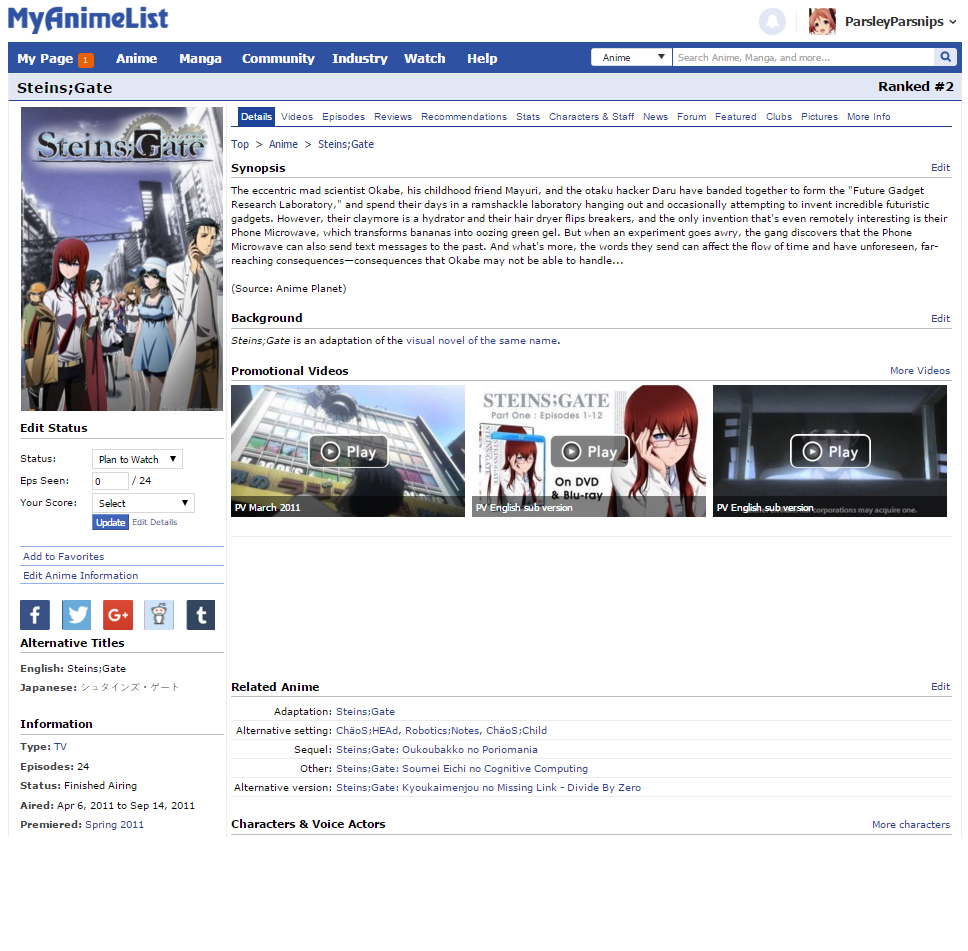Switch to the Episodes tab
968x951 pixels.
point(343,117)
